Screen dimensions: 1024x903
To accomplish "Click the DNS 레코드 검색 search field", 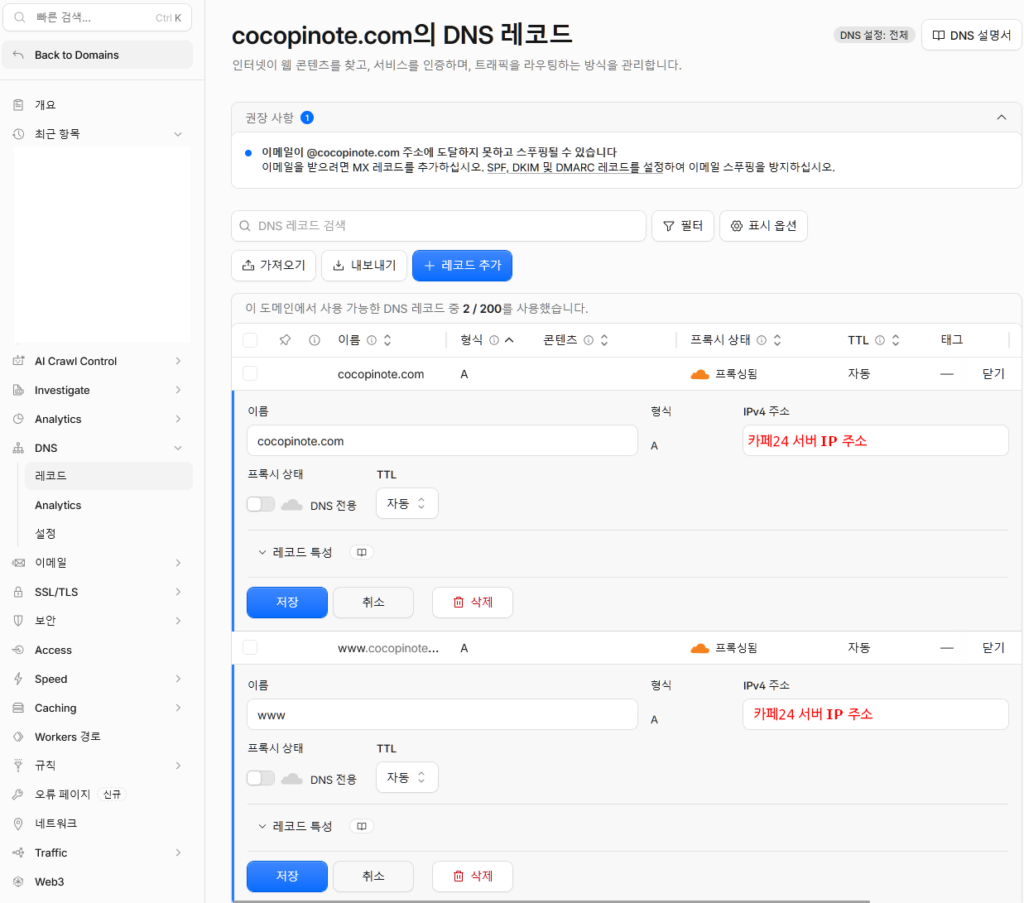I will coord(438,226).
